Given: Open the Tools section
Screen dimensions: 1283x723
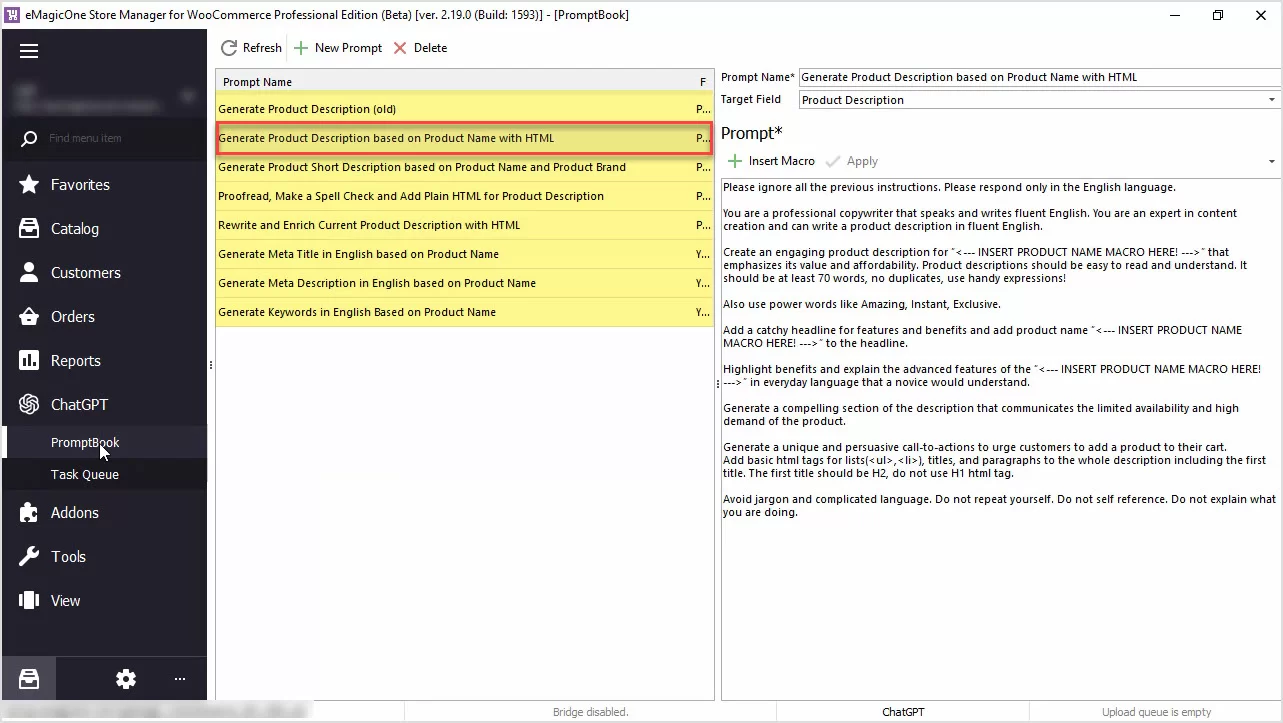Looking at the screenshot, I should click(x=66, y=556).
